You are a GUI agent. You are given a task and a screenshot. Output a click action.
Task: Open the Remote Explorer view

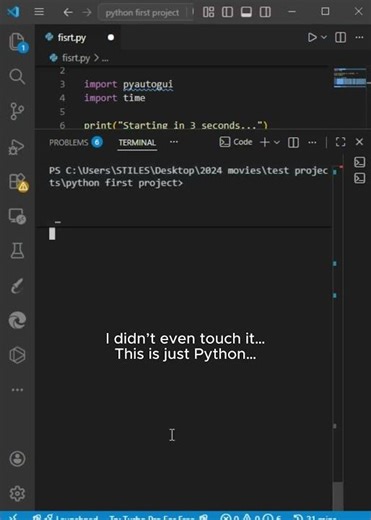click(17, 216)
